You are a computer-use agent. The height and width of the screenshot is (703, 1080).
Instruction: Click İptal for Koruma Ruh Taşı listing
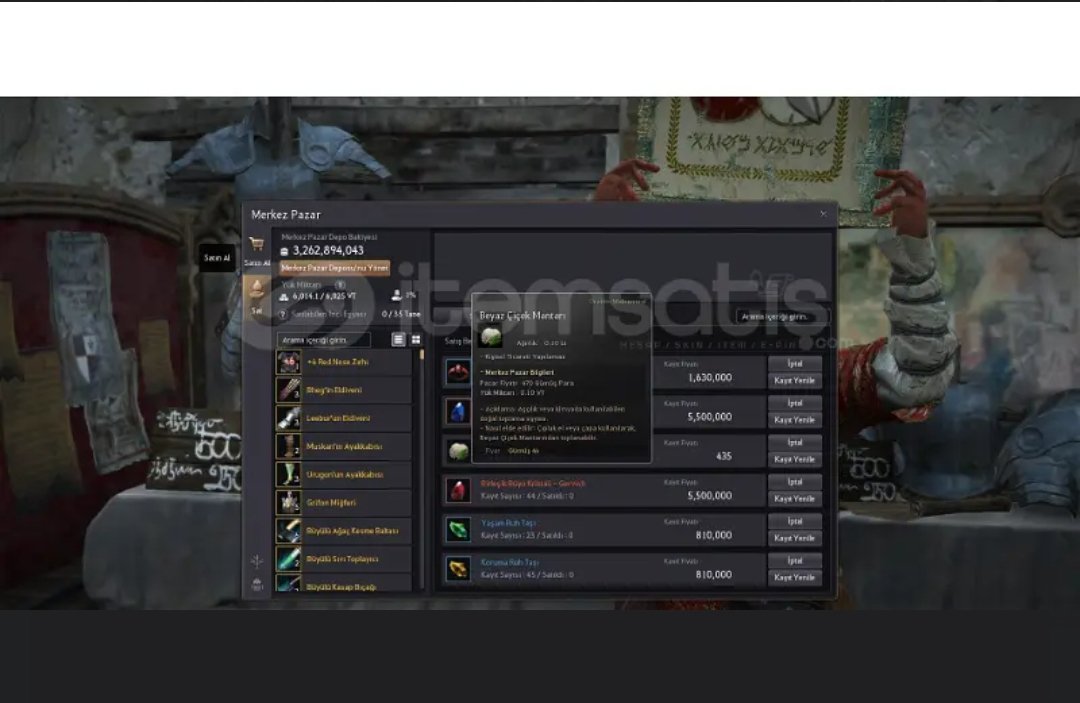pos(795,560)
